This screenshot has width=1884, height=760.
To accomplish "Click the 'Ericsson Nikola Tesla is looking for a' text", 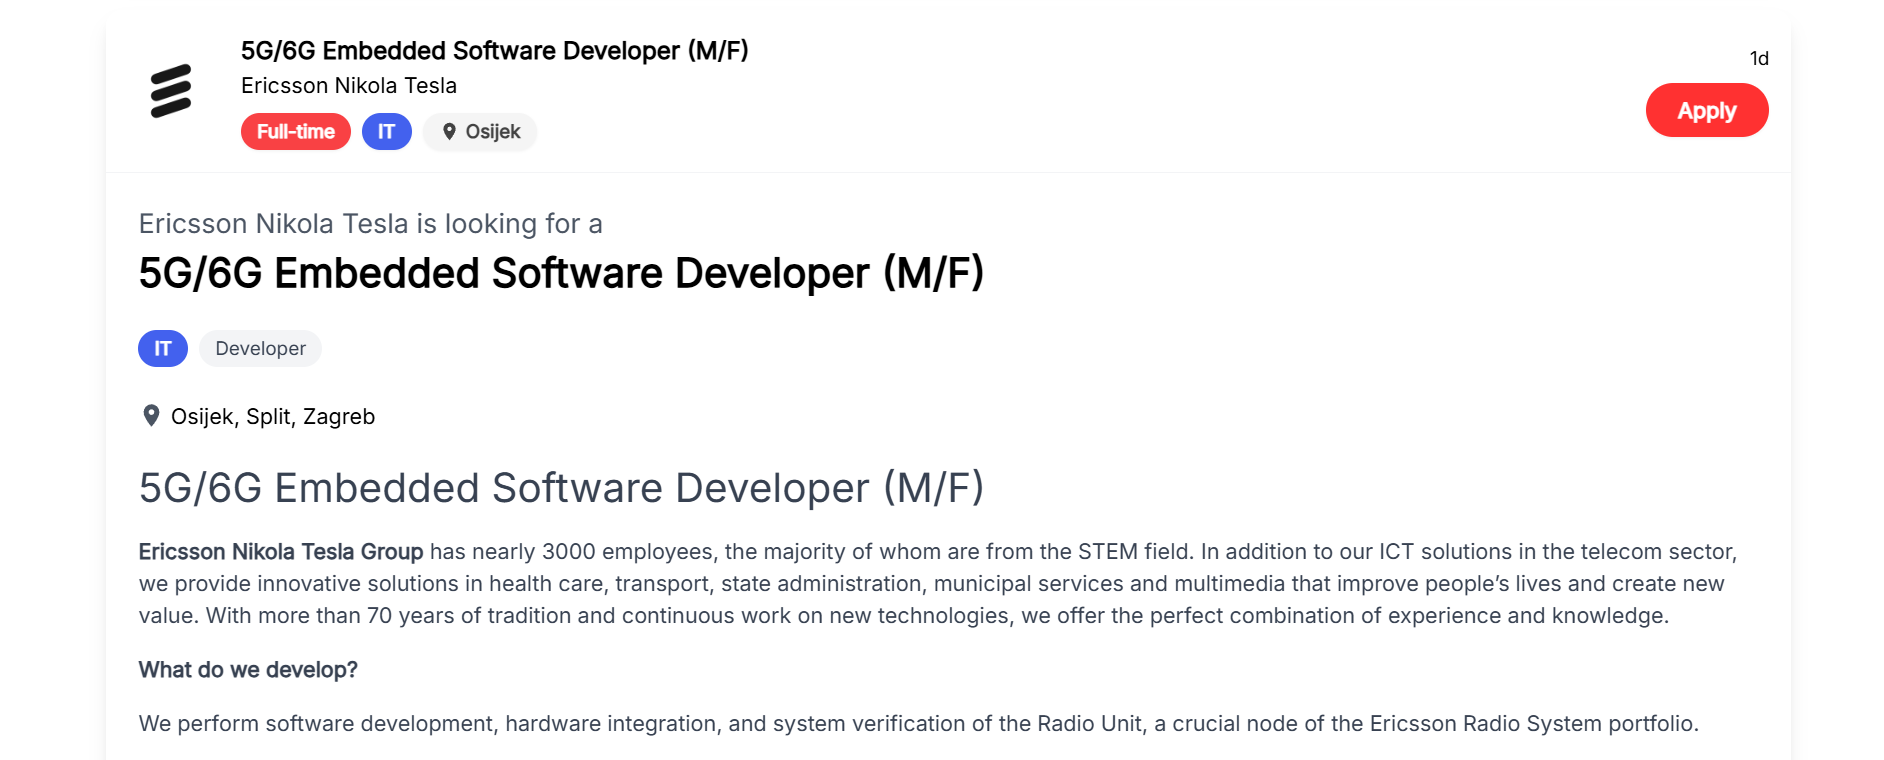I will [x=370, y=224].
